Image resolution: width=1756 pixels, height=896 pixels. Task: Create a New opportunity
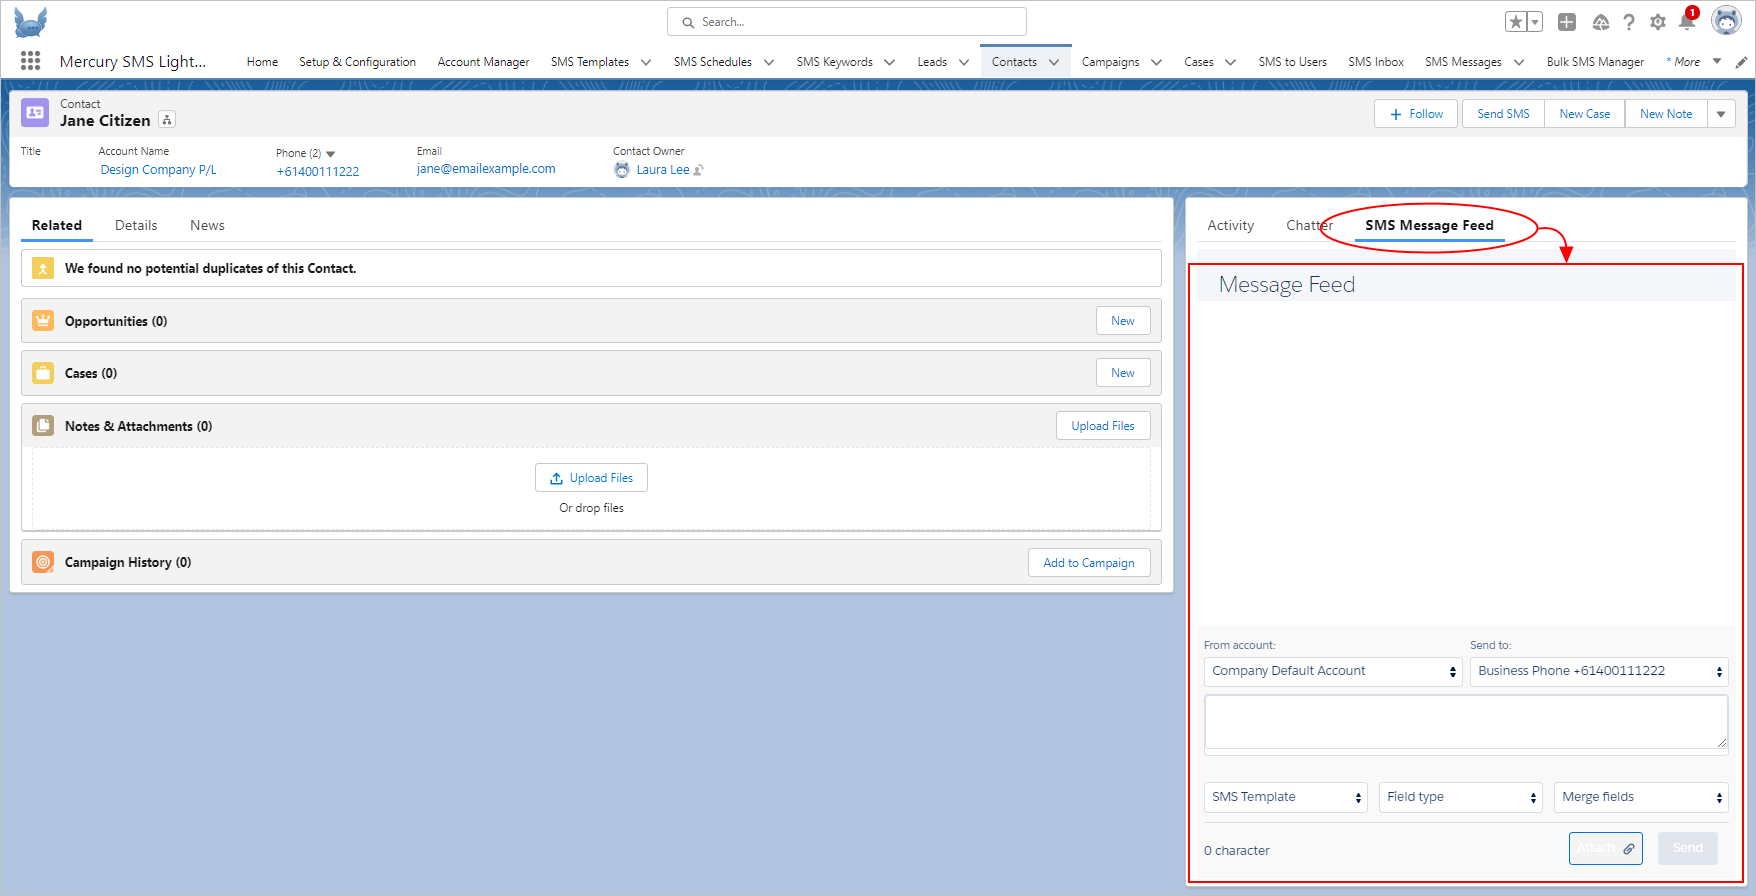pyautogui.click(x=1123, y=321)
